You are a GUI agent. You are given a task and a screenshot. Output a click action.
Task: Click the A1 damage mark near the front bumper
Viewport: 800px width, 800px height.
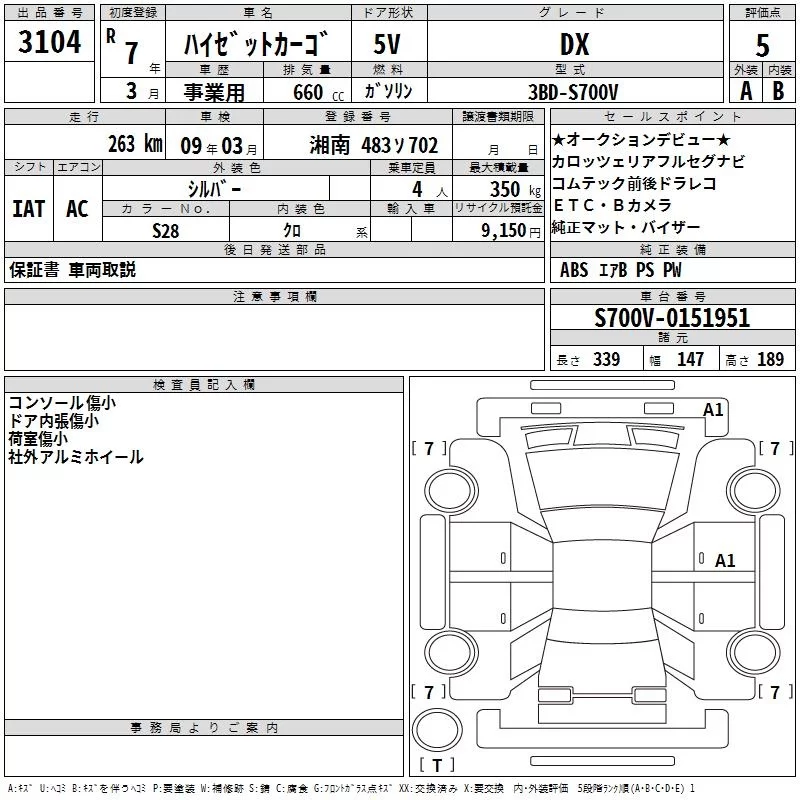tap(713, 409)
